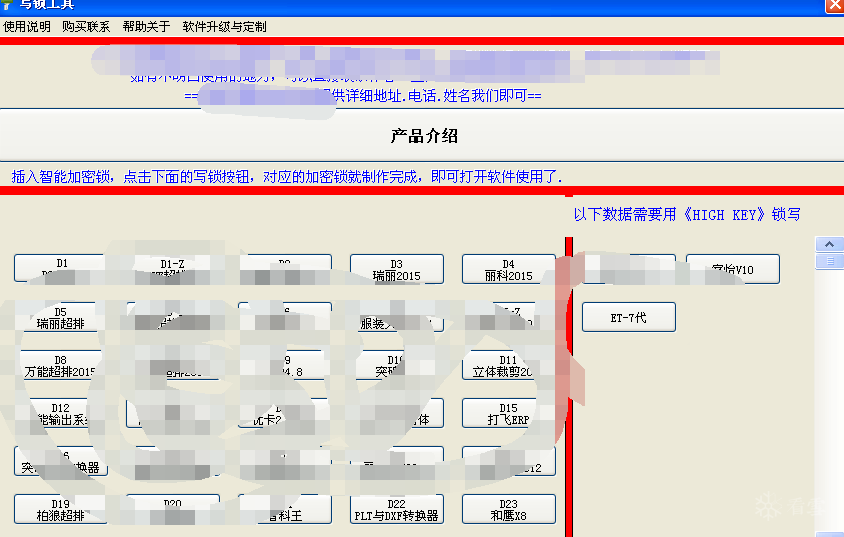
Task: Click the D15 打飞ERP button
Action: (x=509, y=413)
